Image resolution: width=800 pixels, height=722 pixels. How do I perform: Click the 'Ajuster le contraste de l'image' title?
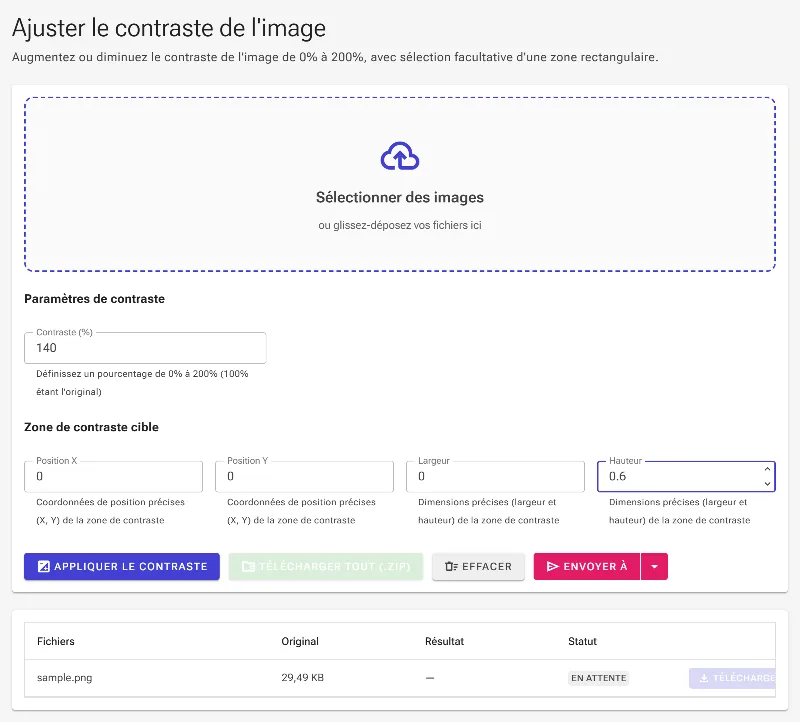click(169, 28)
